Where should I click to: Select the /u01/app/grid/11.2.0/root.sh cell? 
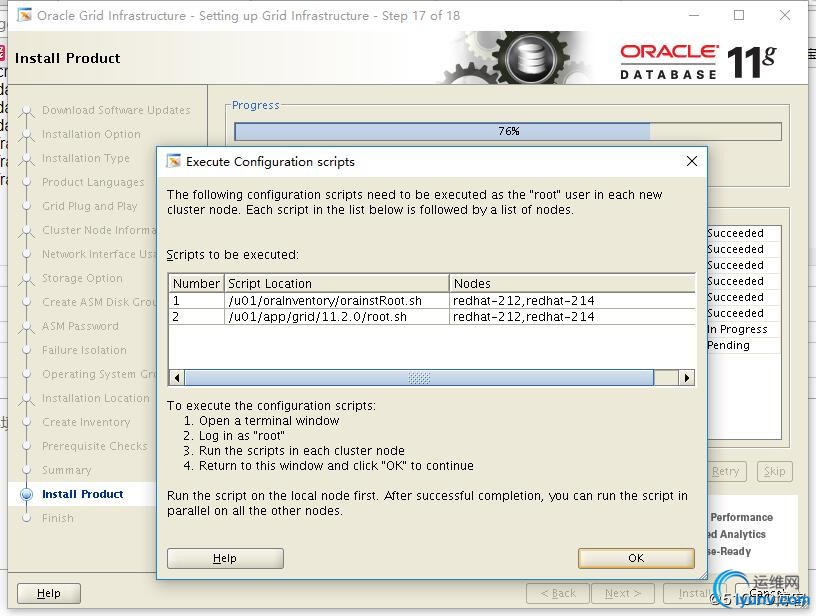click(337, 317)
